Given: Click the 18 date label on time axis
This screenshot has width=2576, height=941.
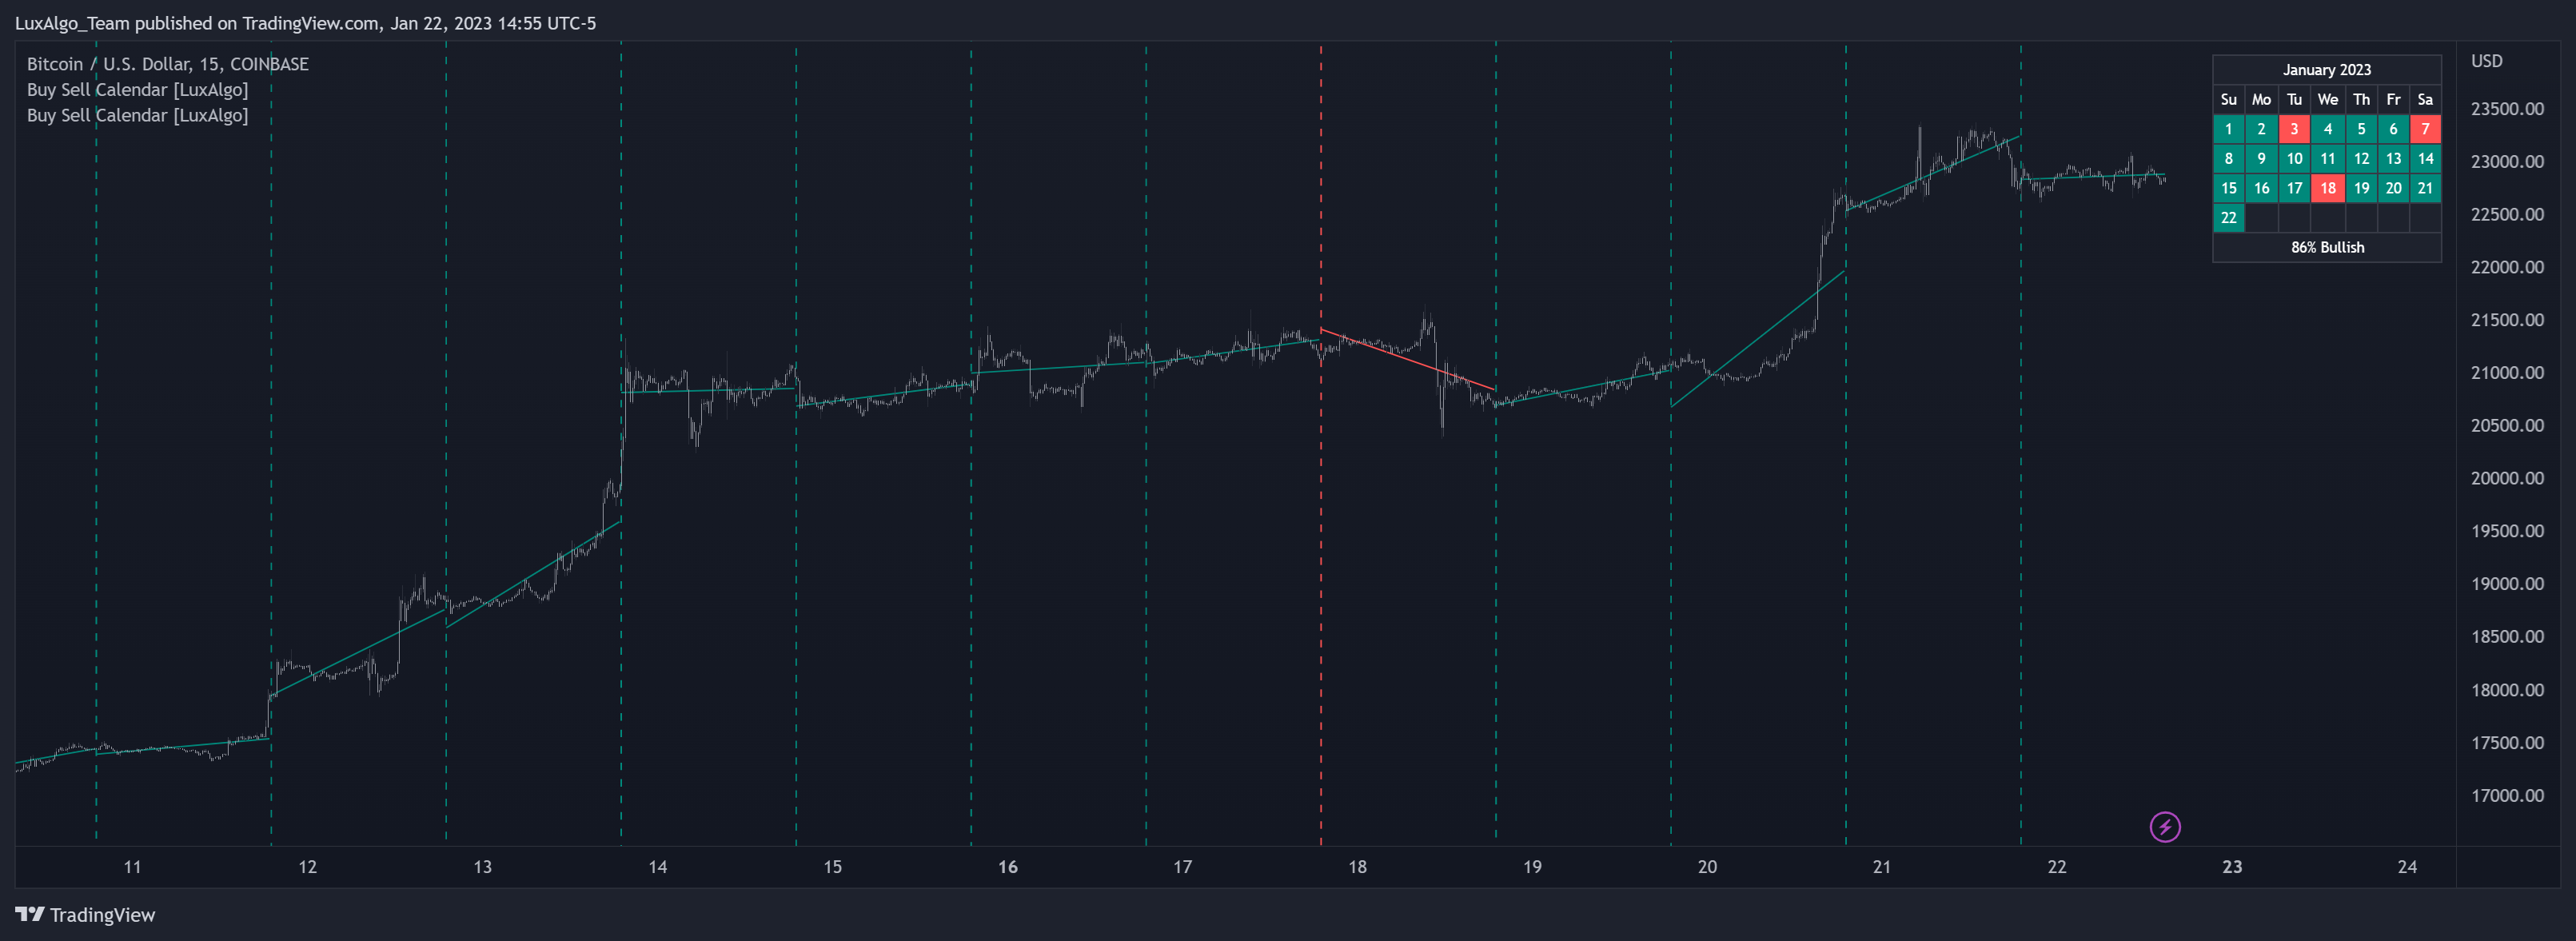Looking at the screenshot, I should point(1357,867).
